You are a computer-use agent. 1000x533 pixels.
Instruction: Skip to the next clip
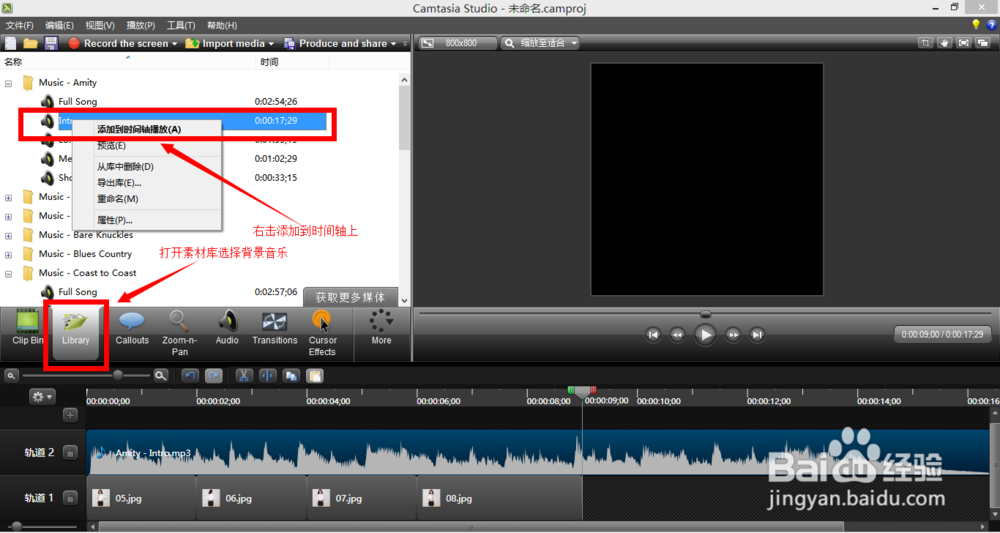pyautogui.click(x=757, y=335)
